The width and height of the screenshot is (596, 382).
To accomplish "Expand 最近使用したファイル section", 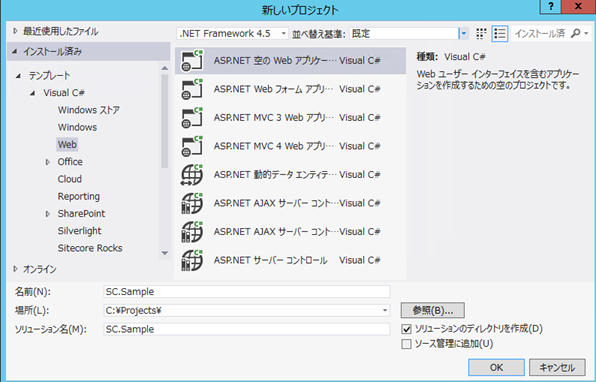I will (x=15, y=31).
